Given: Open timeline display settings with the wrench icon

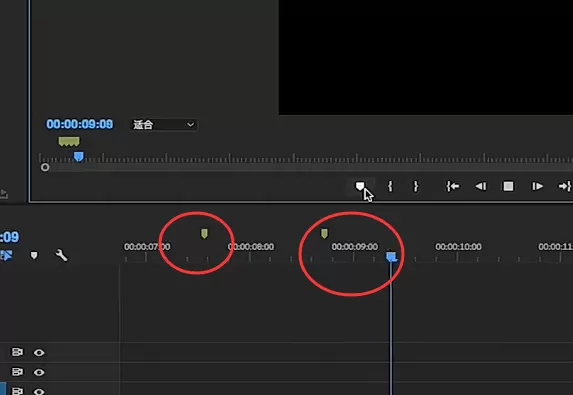Looking at the screenshot, I should click(61, 255).
